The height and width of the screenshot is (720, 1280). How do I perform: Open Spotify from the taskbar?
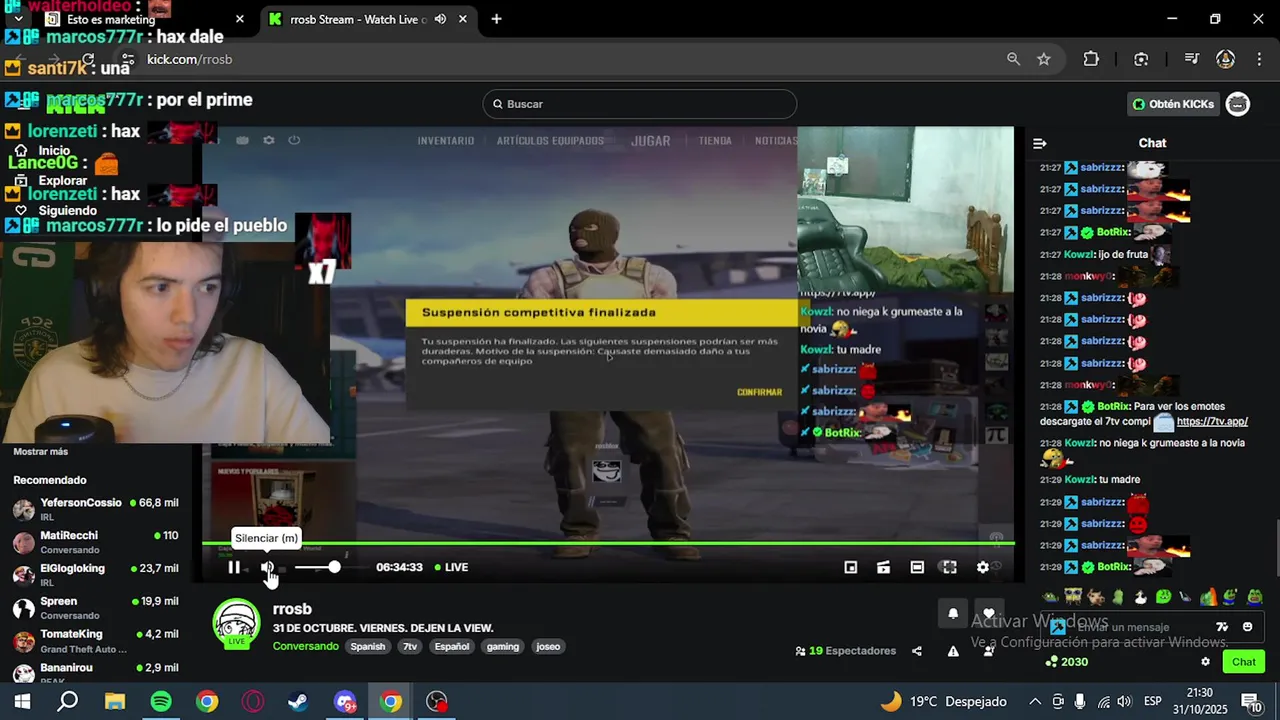click(x=161, y=701)
